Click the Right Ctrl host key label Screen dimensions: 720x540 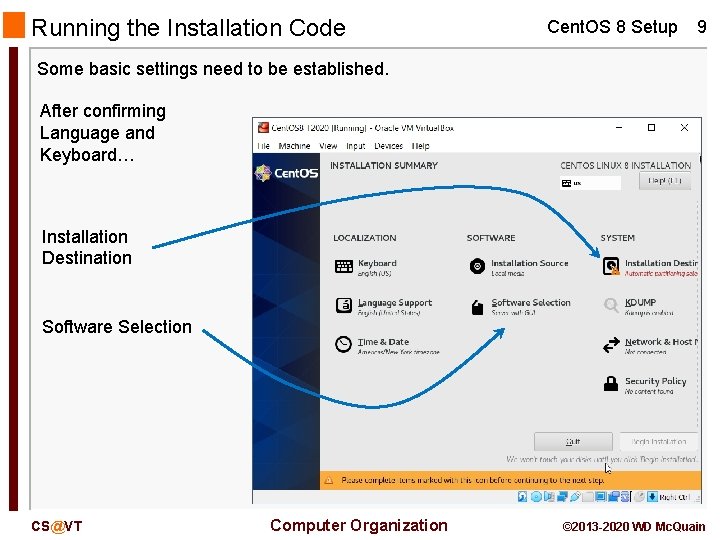(x=675, y=497)
